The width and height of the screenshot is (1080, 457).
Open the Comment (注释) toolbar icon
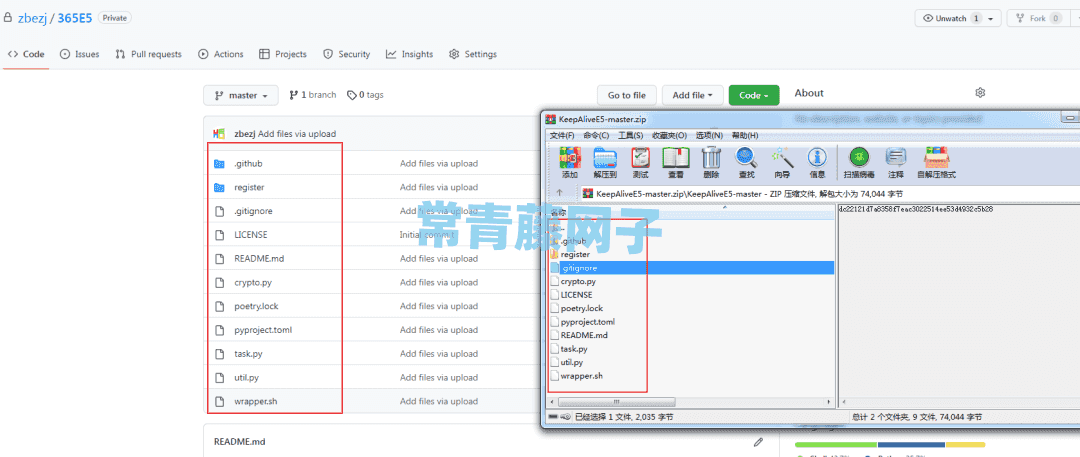point(895,159)
